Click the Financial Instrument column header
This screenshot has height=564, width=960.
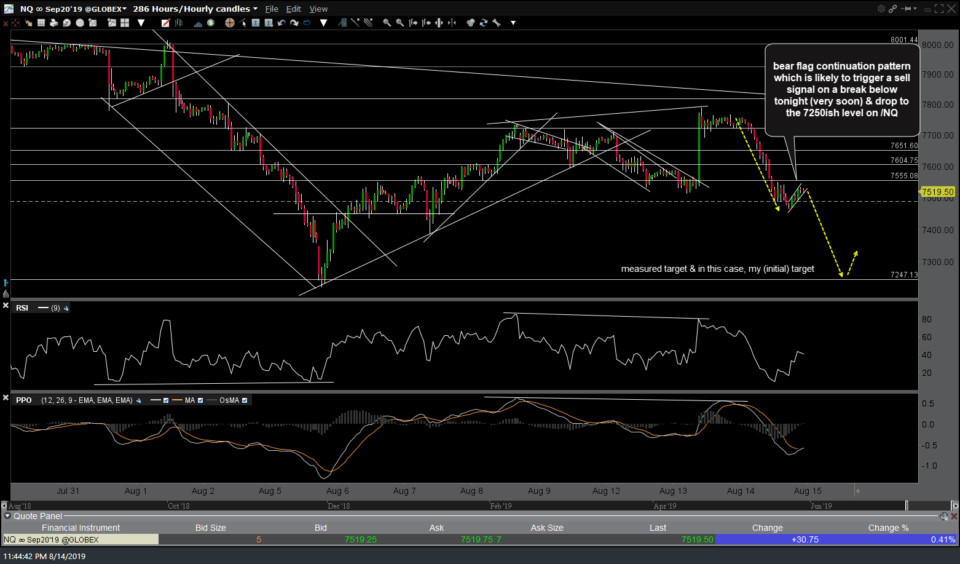pyautogui.click(x=80, y=528)
